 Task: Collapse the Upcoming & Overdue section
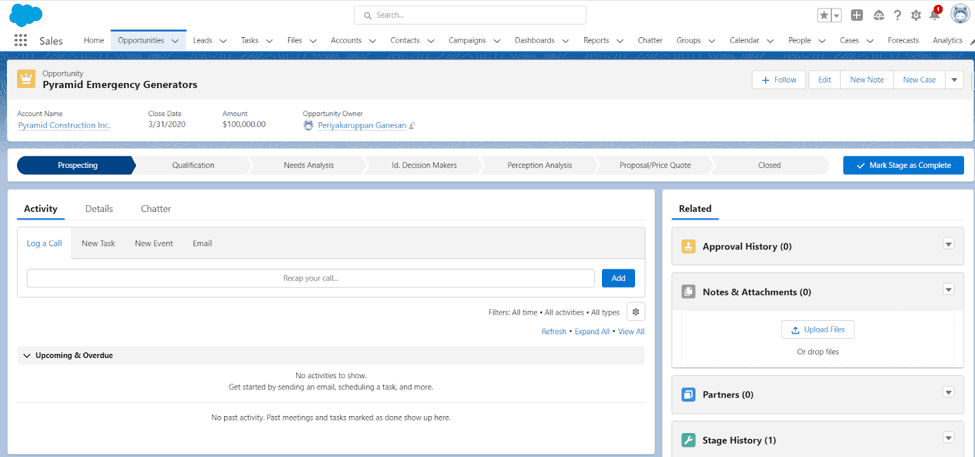pos(27,356)
